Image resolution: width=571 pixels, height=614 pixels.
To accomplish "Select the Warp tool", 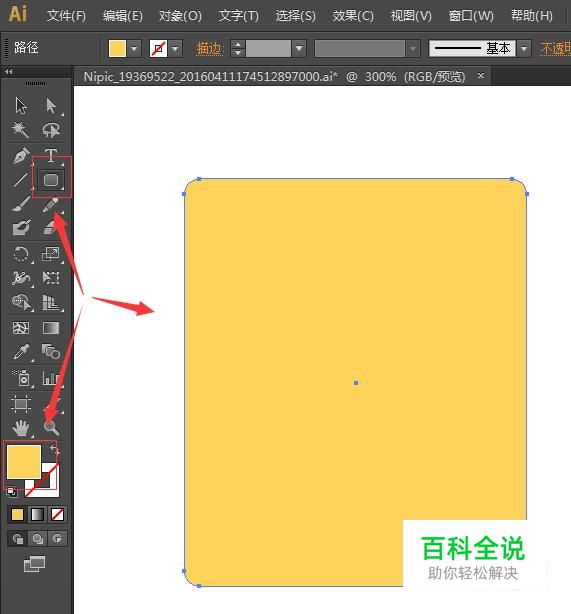I will (21, 278).
